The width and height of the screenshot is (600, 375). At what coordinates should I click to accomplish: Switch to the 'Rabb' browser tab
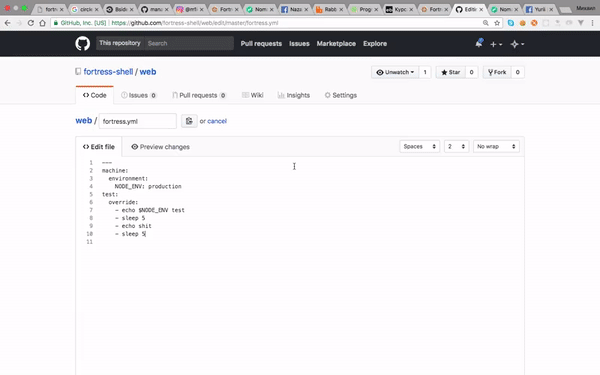click(x=329, y=9)
